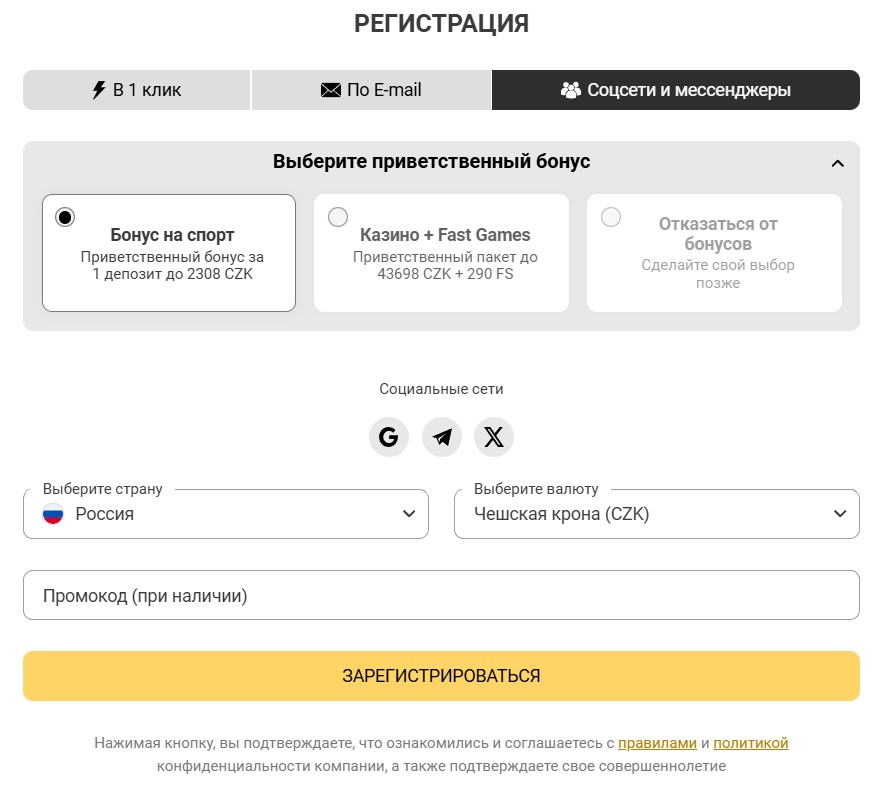
Task: Collapse the welcome bonus section
Action: pos(840,161)
